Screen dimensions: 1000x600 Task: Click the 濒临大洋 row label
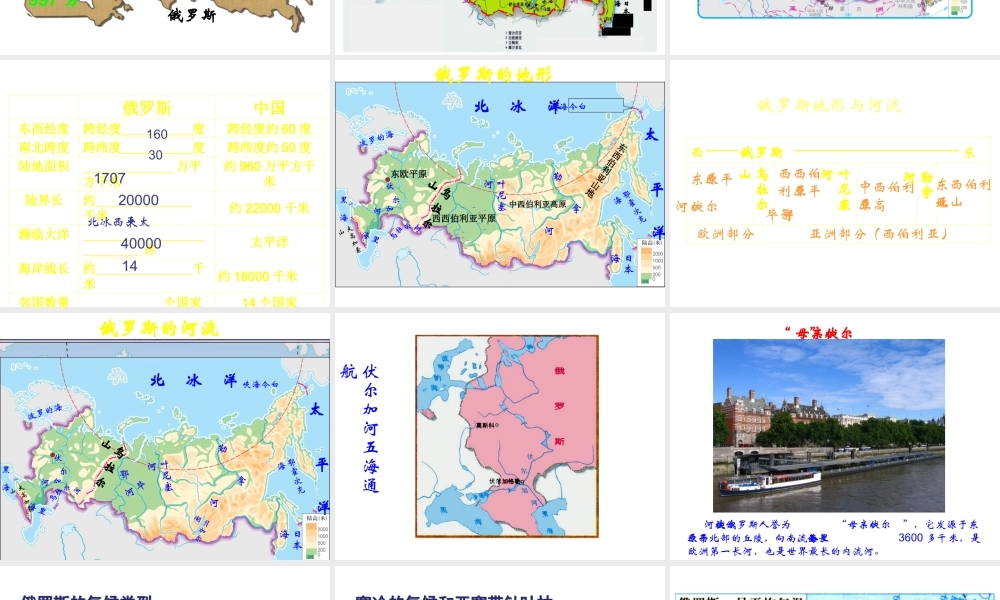click(x=43, y=235)
